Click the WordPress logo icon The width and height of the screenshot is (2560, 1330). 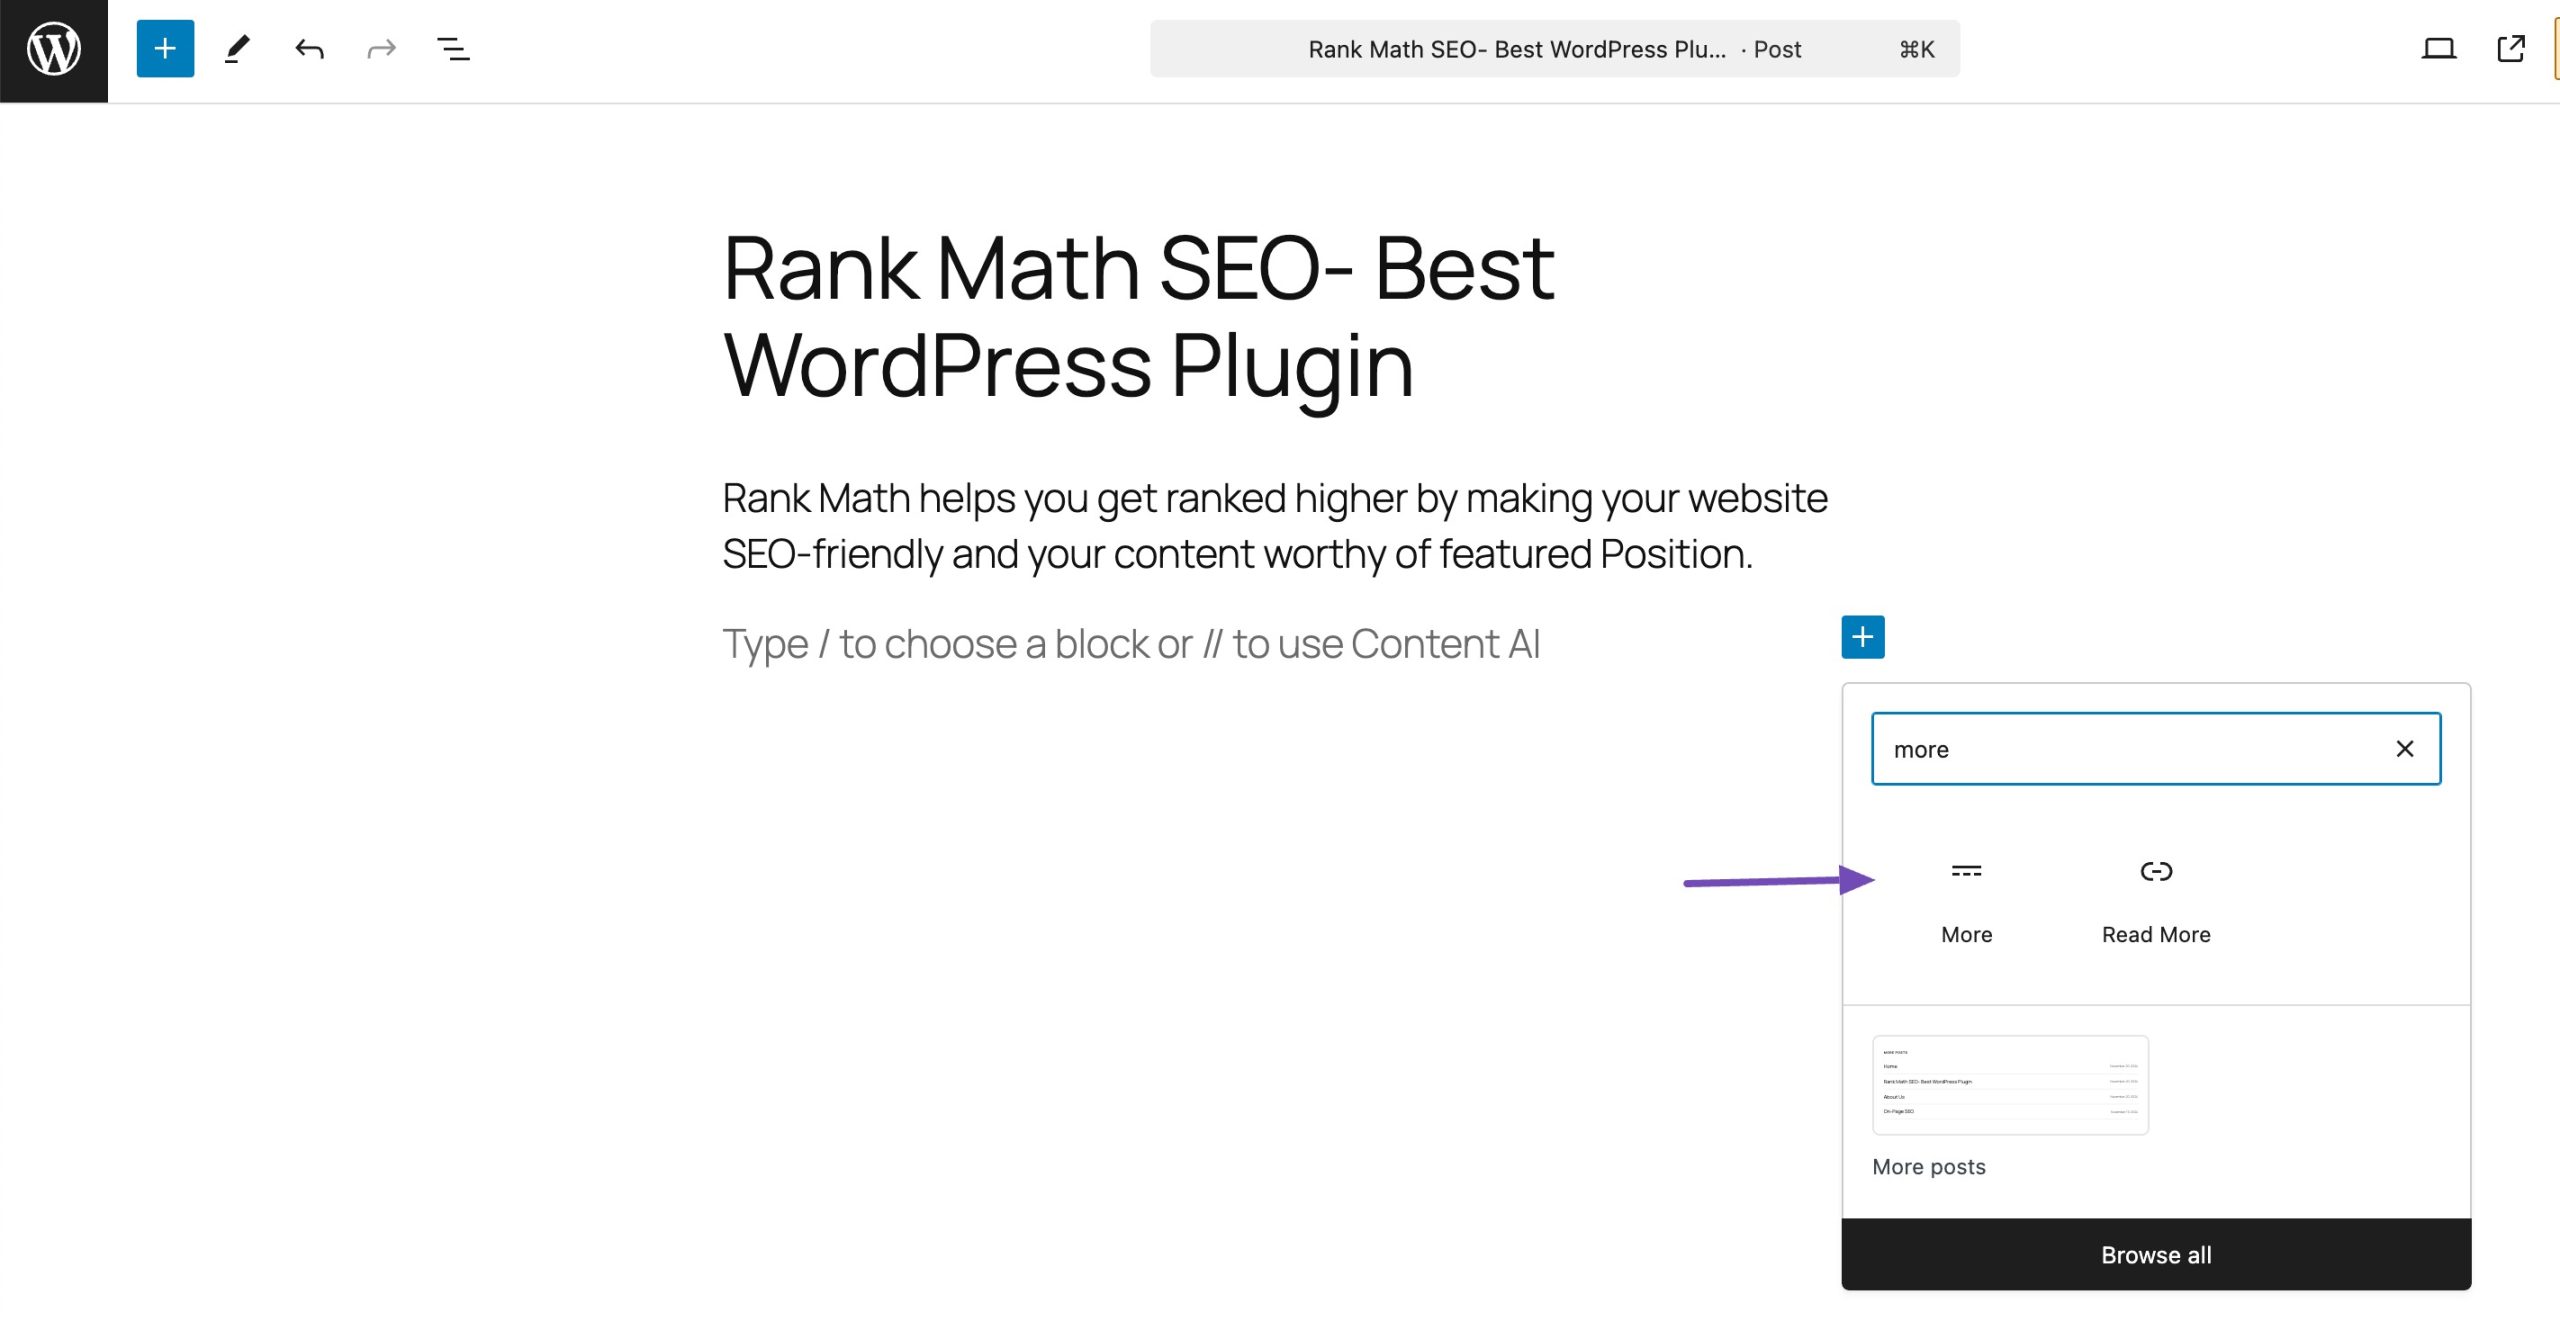[49, 49]
